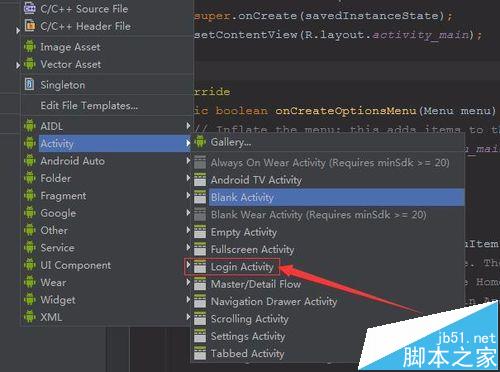
Task: Expand the XML submenu arrow
Action: (188, 316)
